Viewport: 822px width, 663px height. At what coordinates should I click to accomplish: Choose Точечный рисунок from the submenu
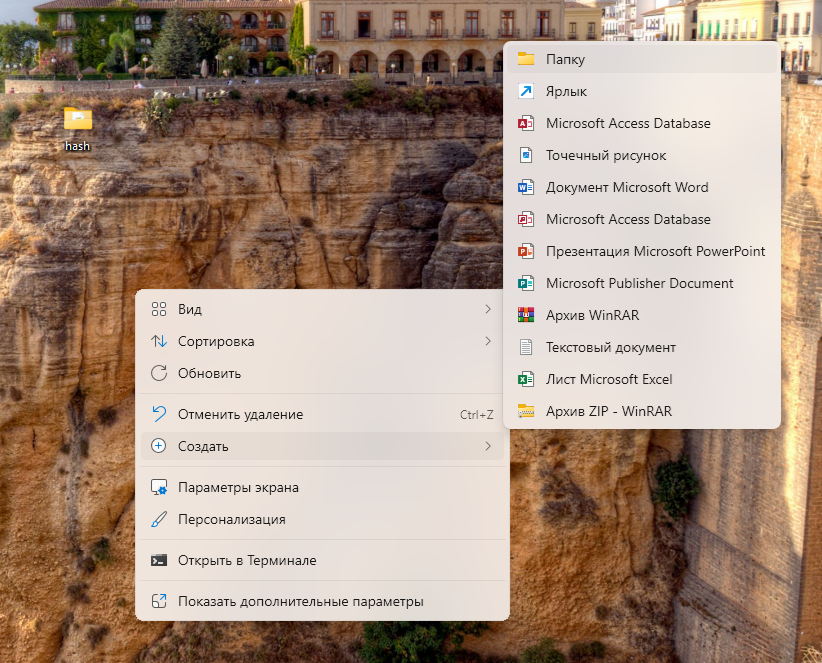pos(605,155)
